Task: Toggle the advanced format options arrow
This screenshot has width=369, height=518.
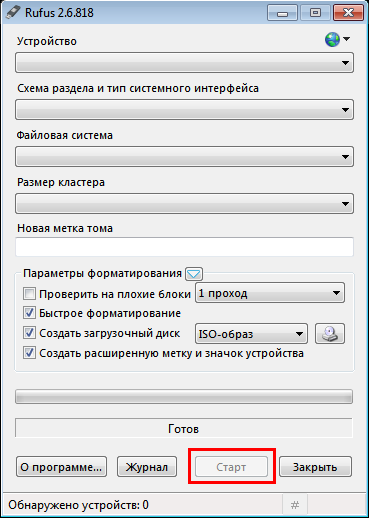Action: point(194,274)
